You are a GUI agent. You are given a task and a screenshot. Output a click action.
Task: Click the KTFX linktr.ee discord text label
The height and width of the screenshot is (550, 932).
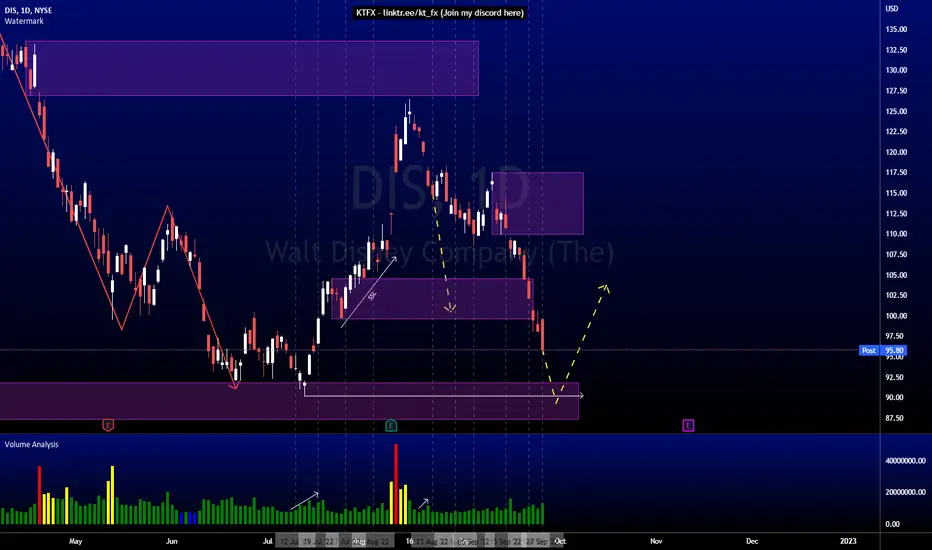(440, 12)
